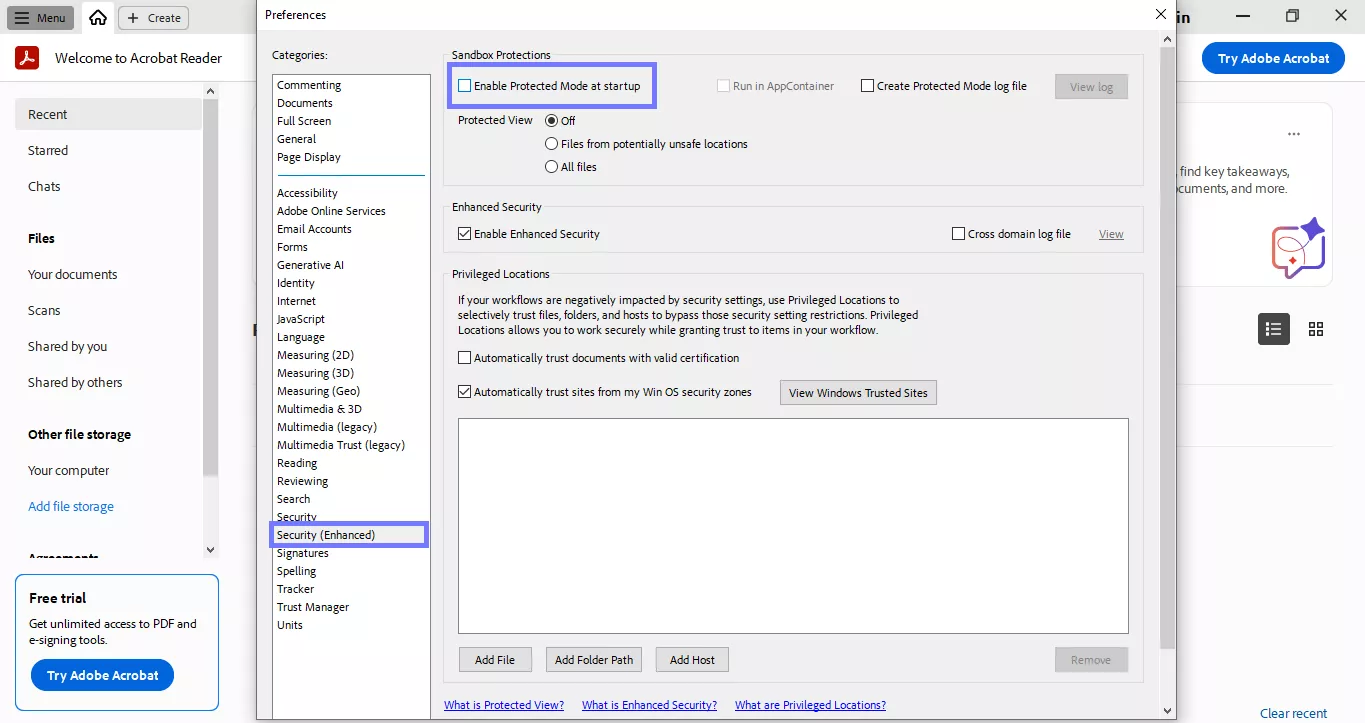The image size is (1365, 723).
Task: Open the hamburger Menu in the top bar
Action: [40, 17]
